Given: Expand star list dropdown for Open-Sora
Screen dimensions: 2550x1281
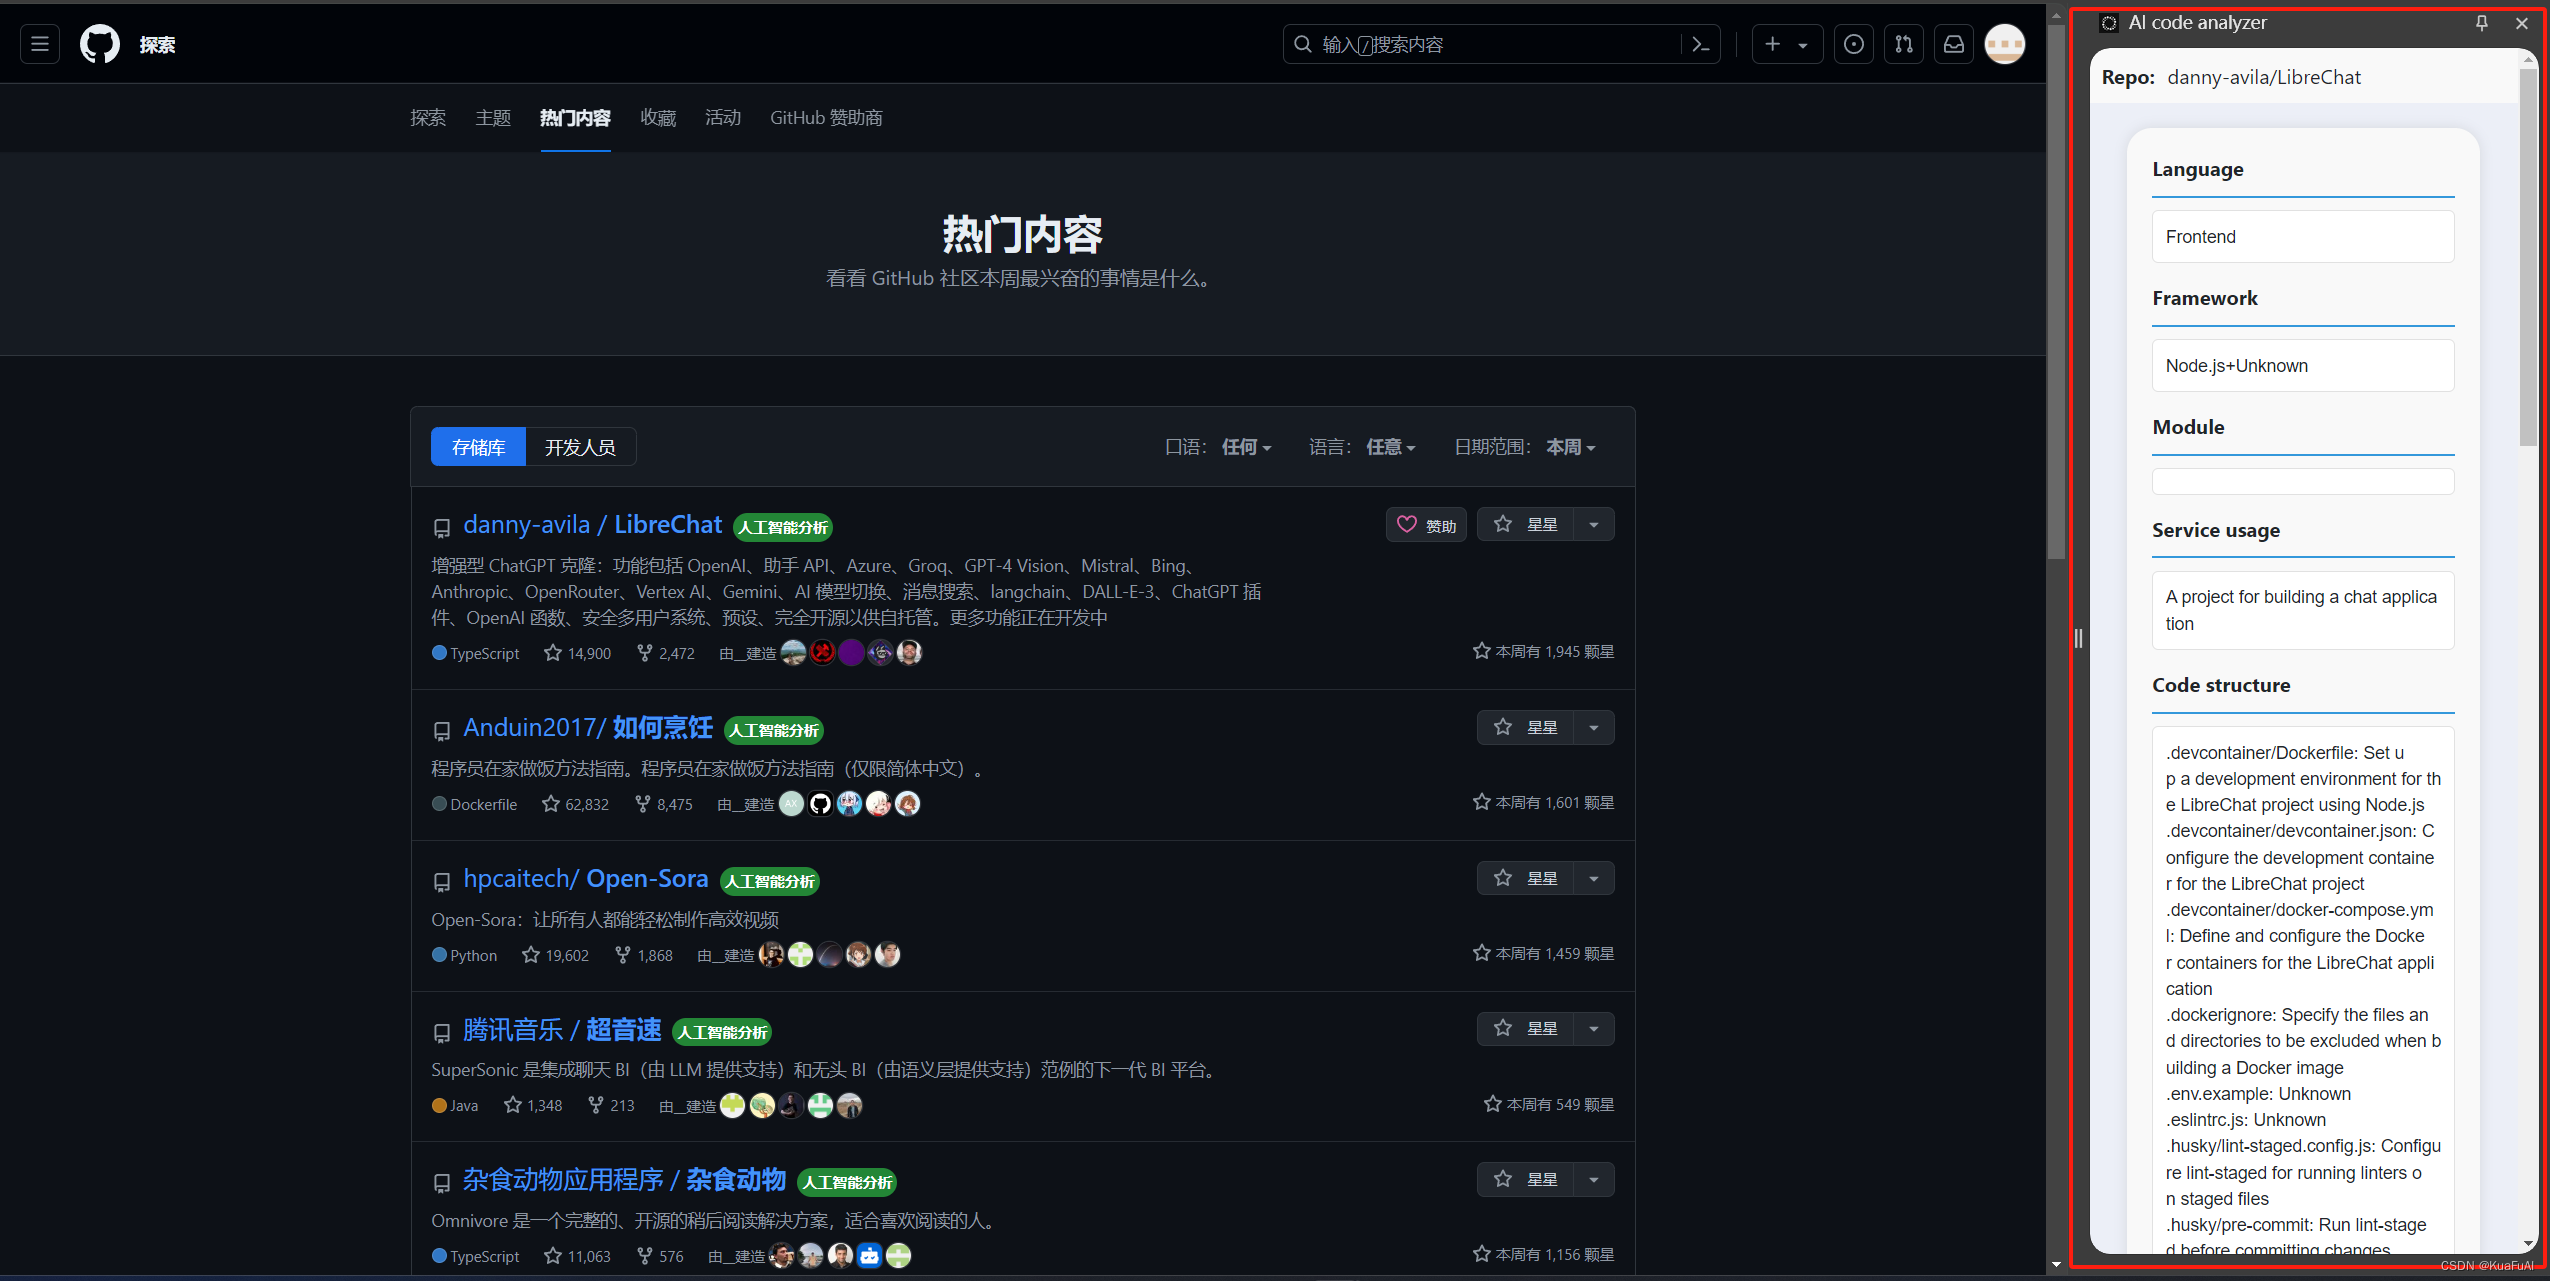Looking at the screenshot, I should point(1594,878).
